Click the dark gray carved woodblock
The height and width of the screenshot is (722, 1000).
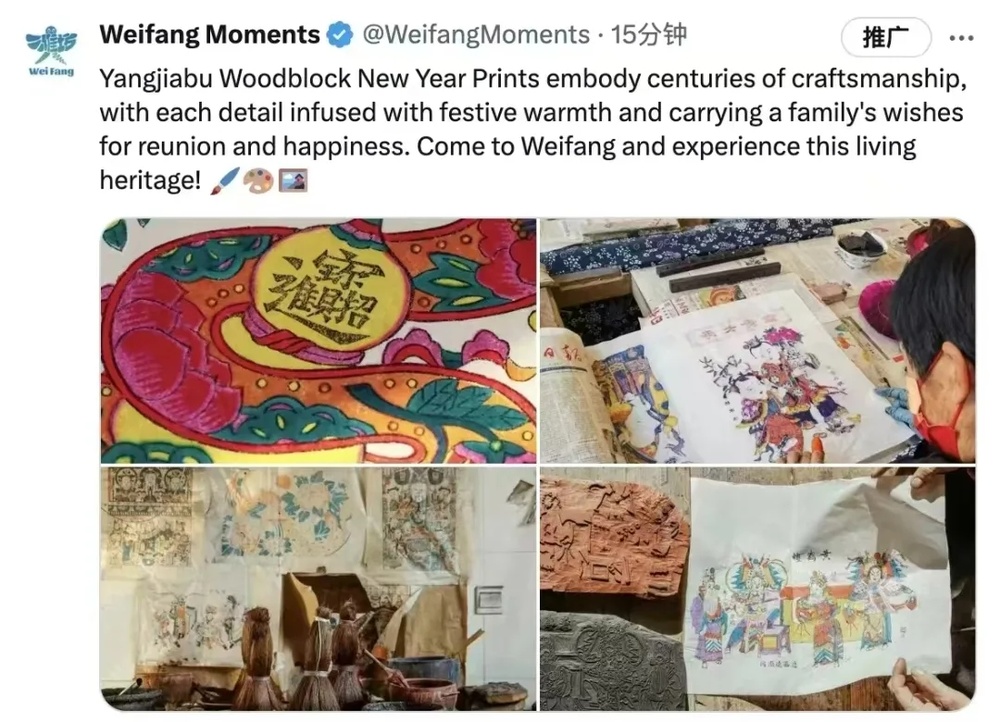point(611,661)
